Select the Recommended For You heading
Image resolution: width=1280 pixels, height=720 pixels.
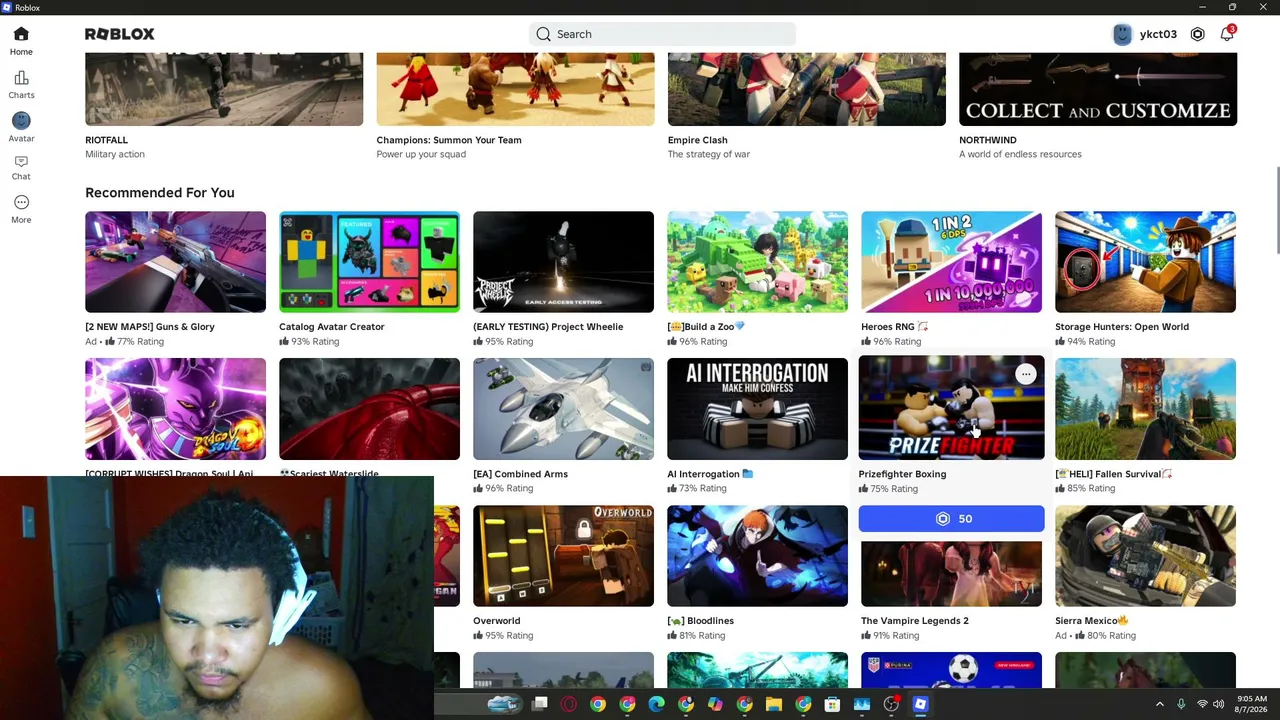[x=160, y=192]
